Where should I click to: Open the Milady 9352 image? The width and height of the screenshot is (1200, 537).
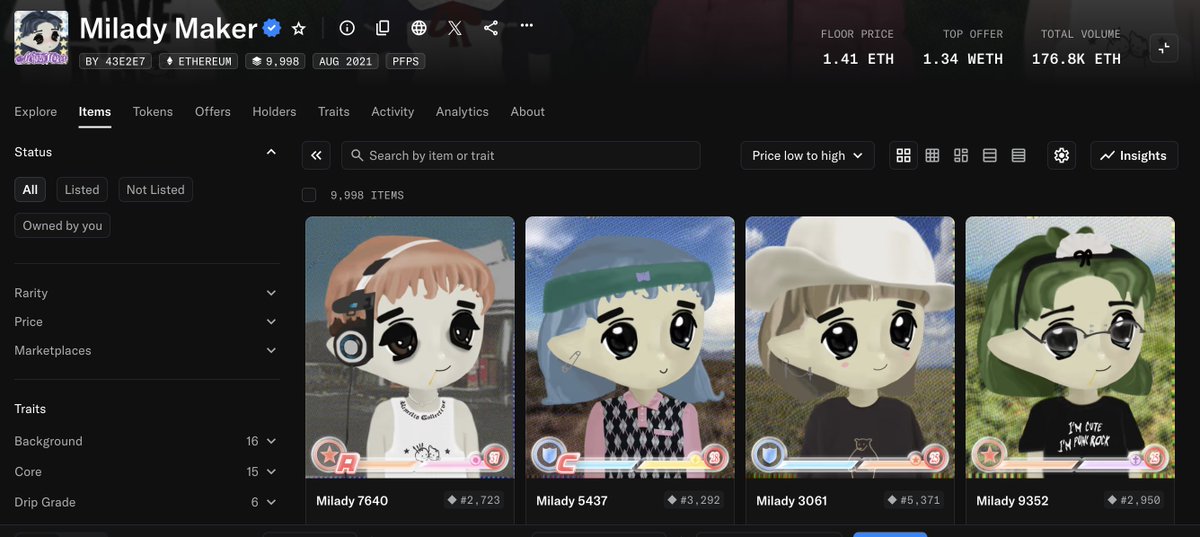(x=1070, y=347)
